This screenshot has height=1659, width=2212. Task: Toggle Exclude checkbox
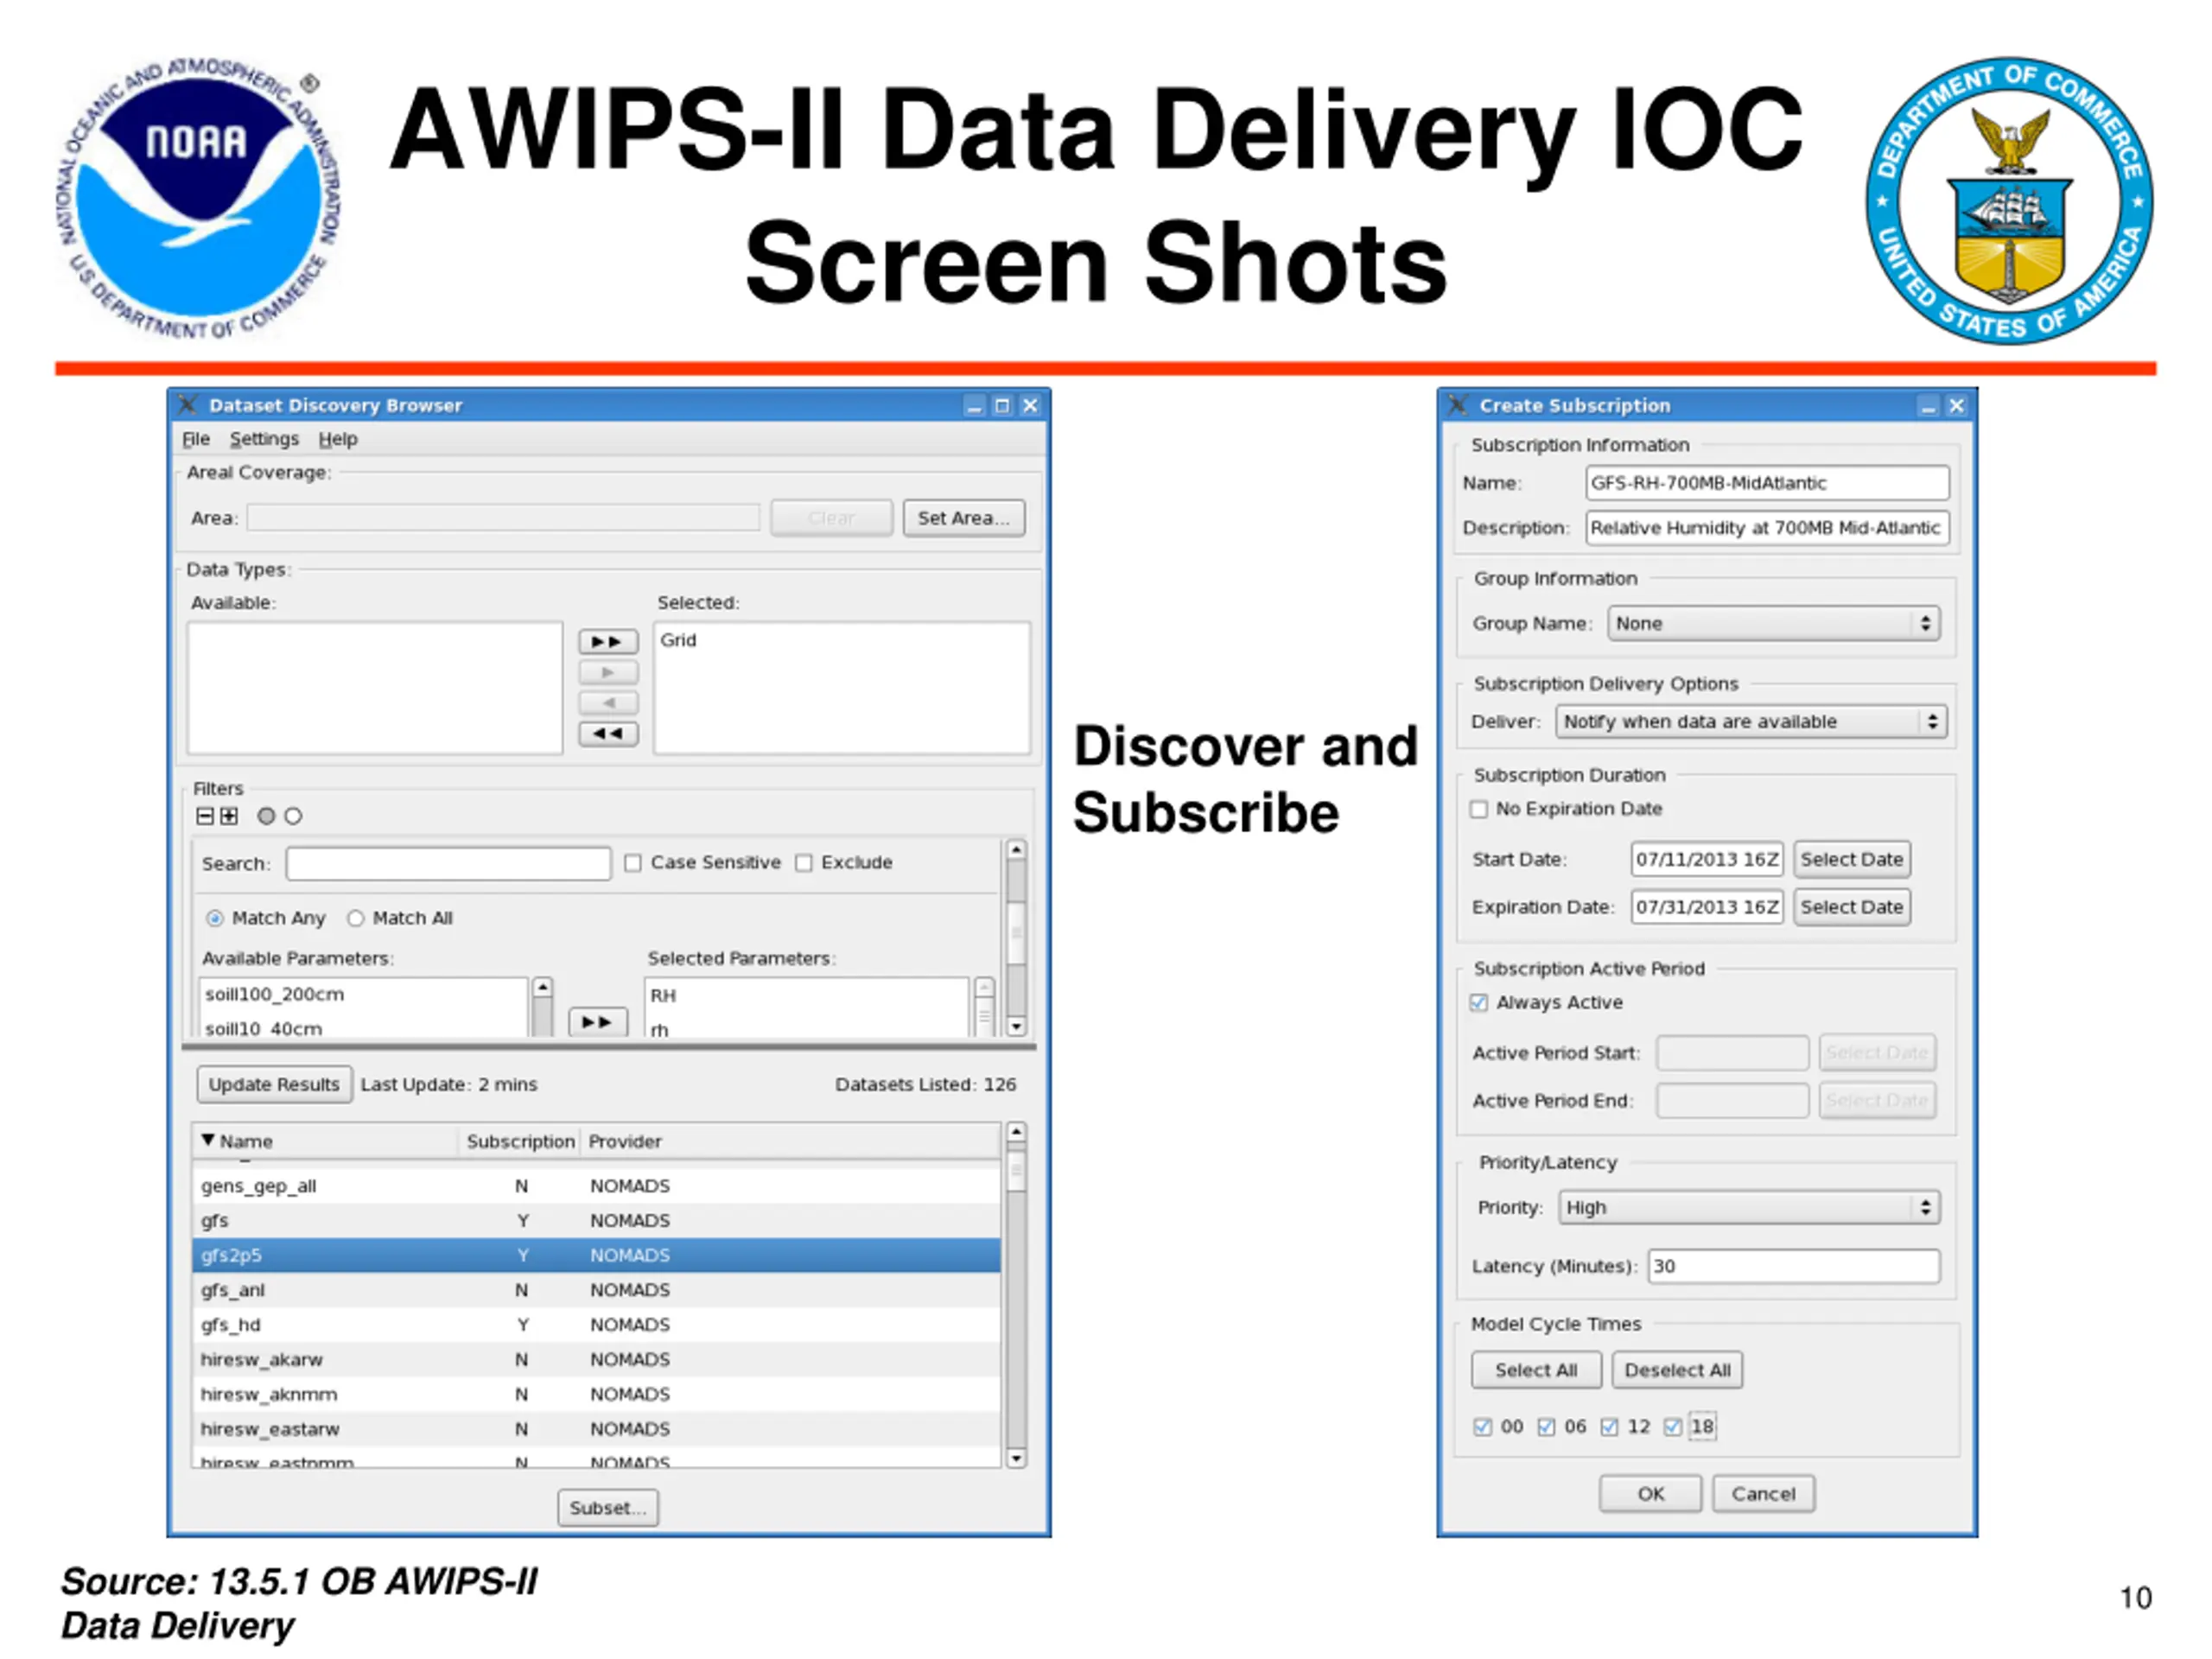click(804, 863)
